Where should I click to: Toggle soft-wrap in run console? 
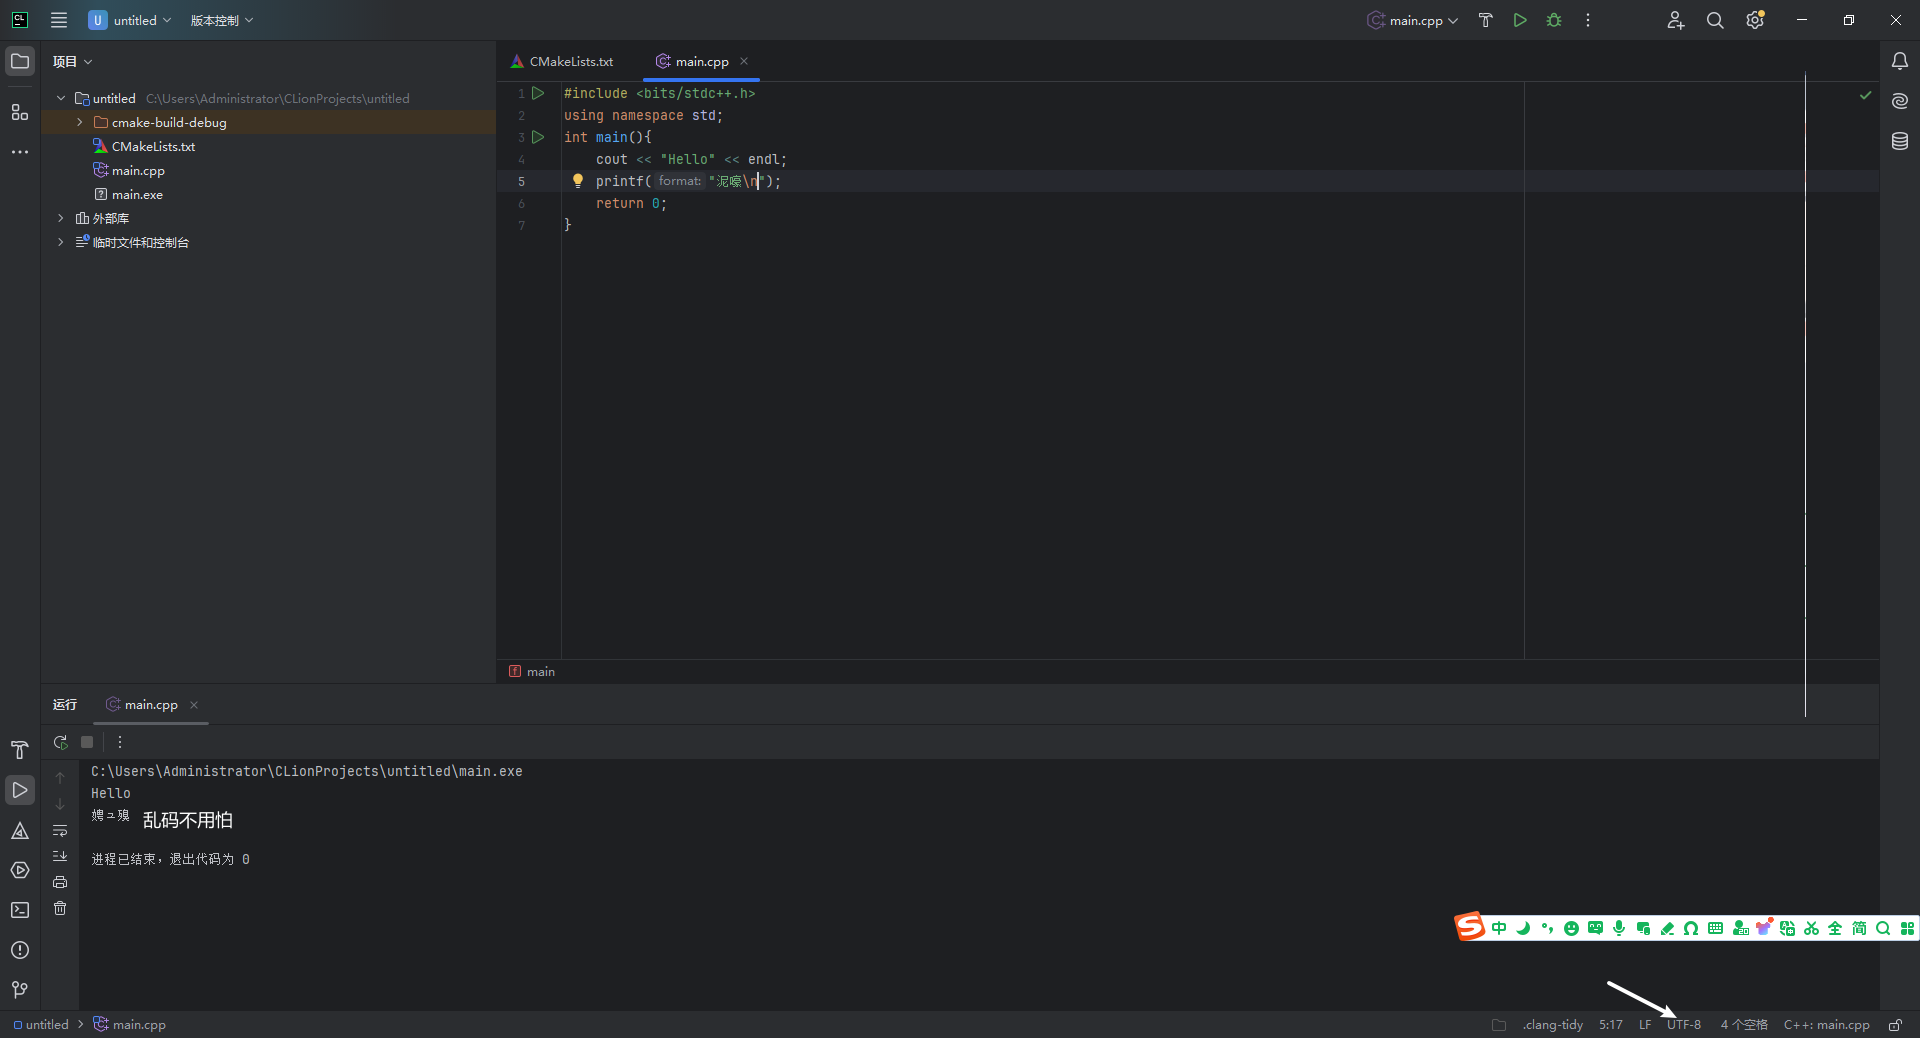[60, 831]
